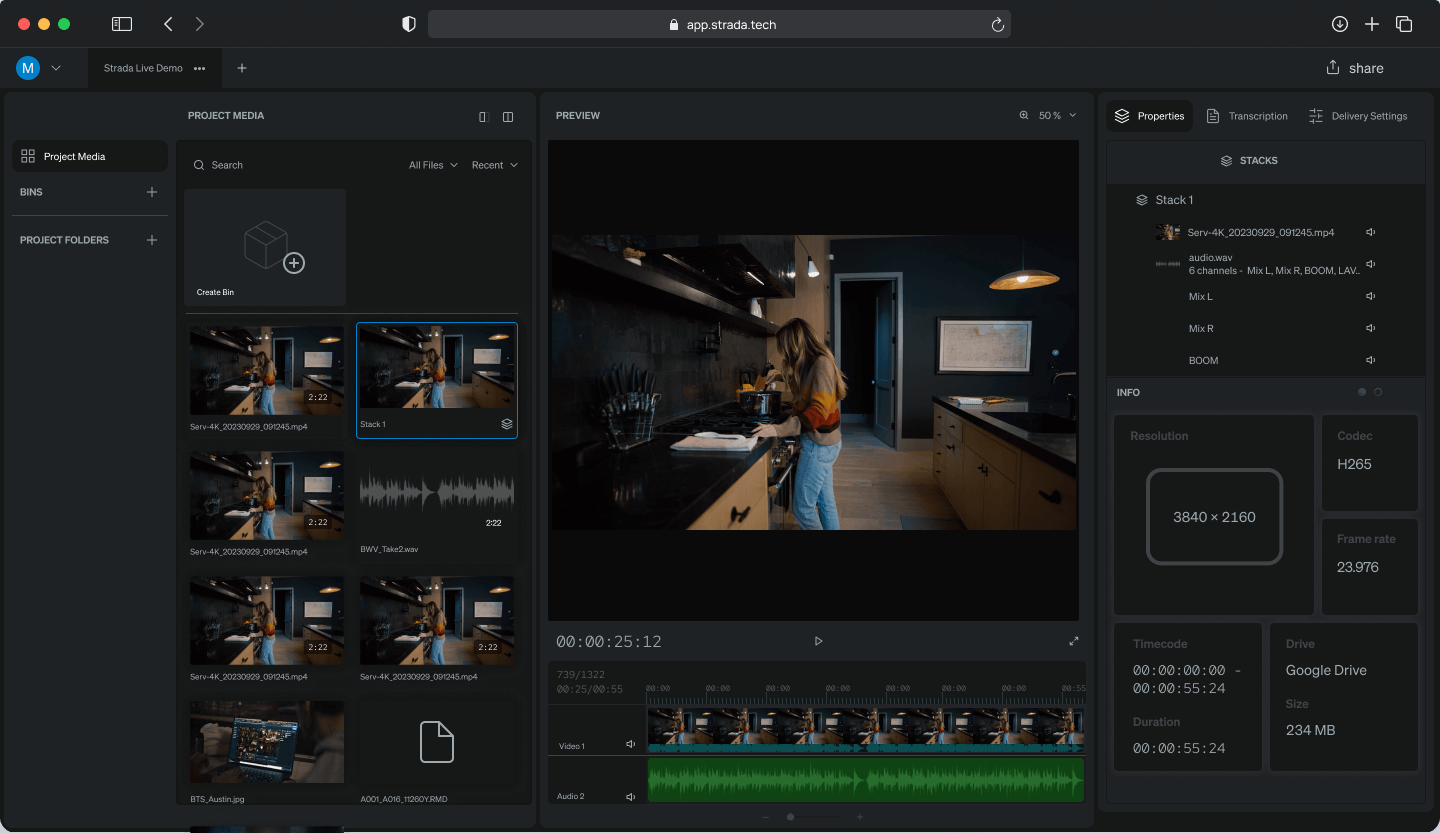This screenshot has height=833, width=1440.
Task: Open the 50% zoom level dropdown
Action: point(1050,116)
